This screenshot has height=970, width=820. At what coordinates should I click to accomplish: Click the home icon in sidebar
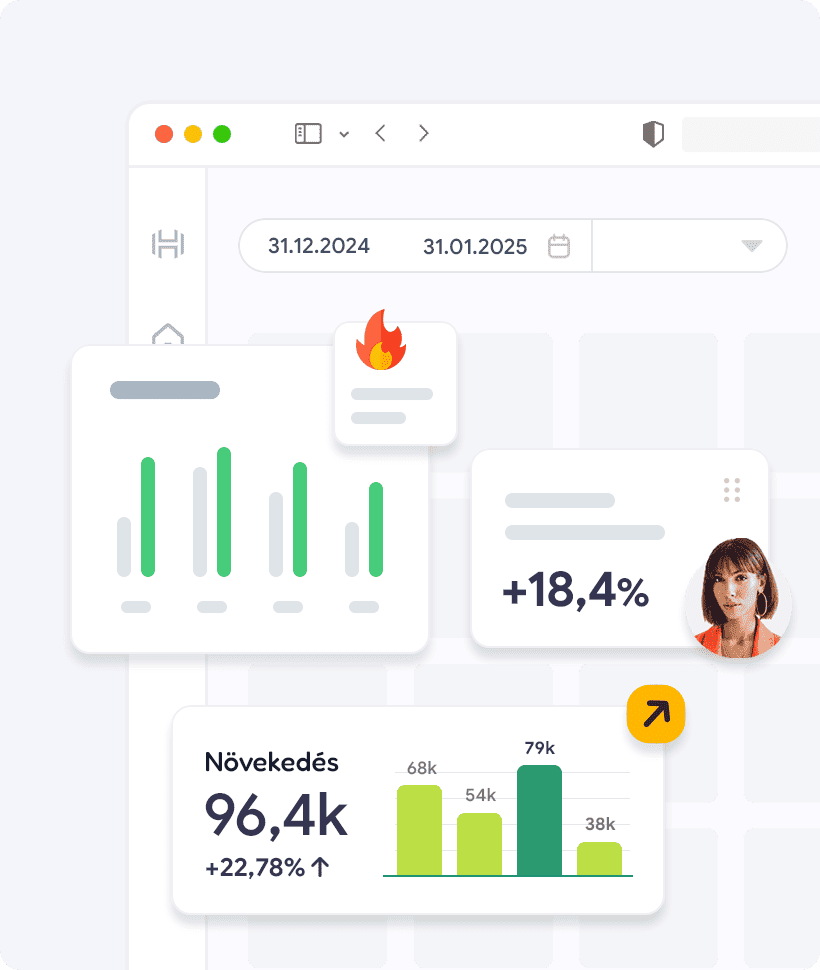(x=168, y=336)
